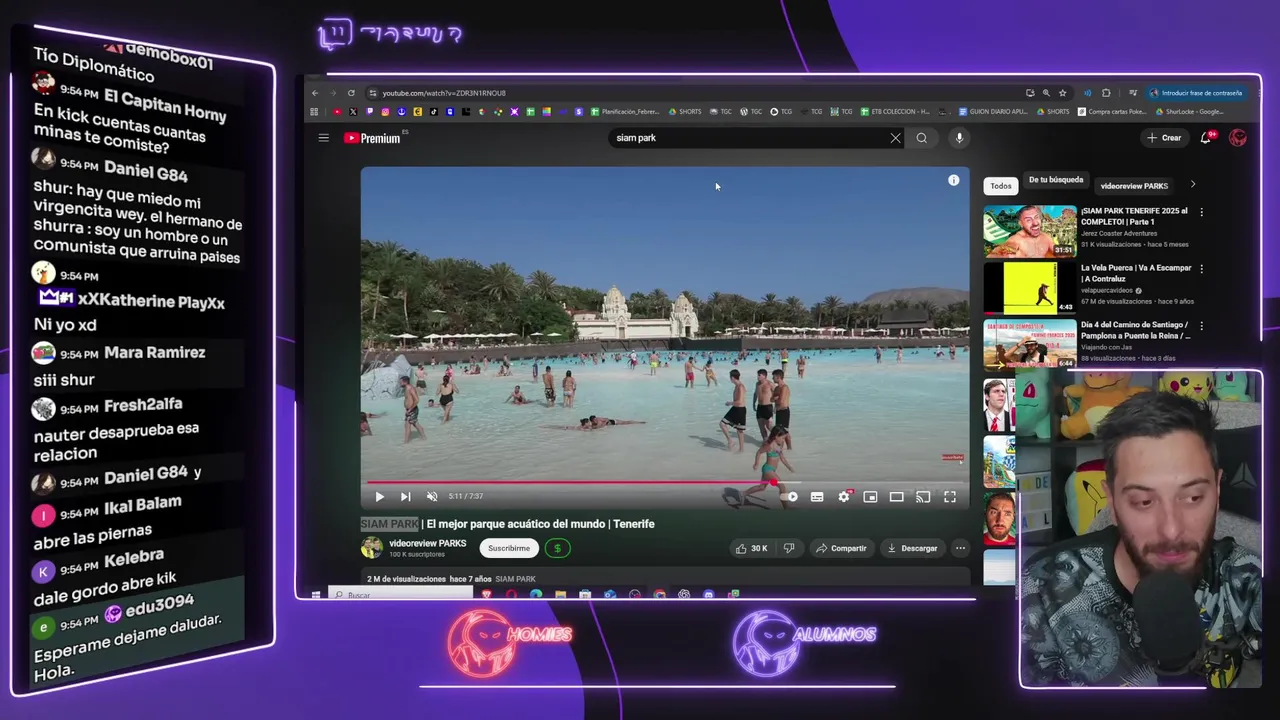This screenshot has width=1280, height=720.
Task: Open videoreview PARKS channel avatar
Action: click(x=371, y=548)
